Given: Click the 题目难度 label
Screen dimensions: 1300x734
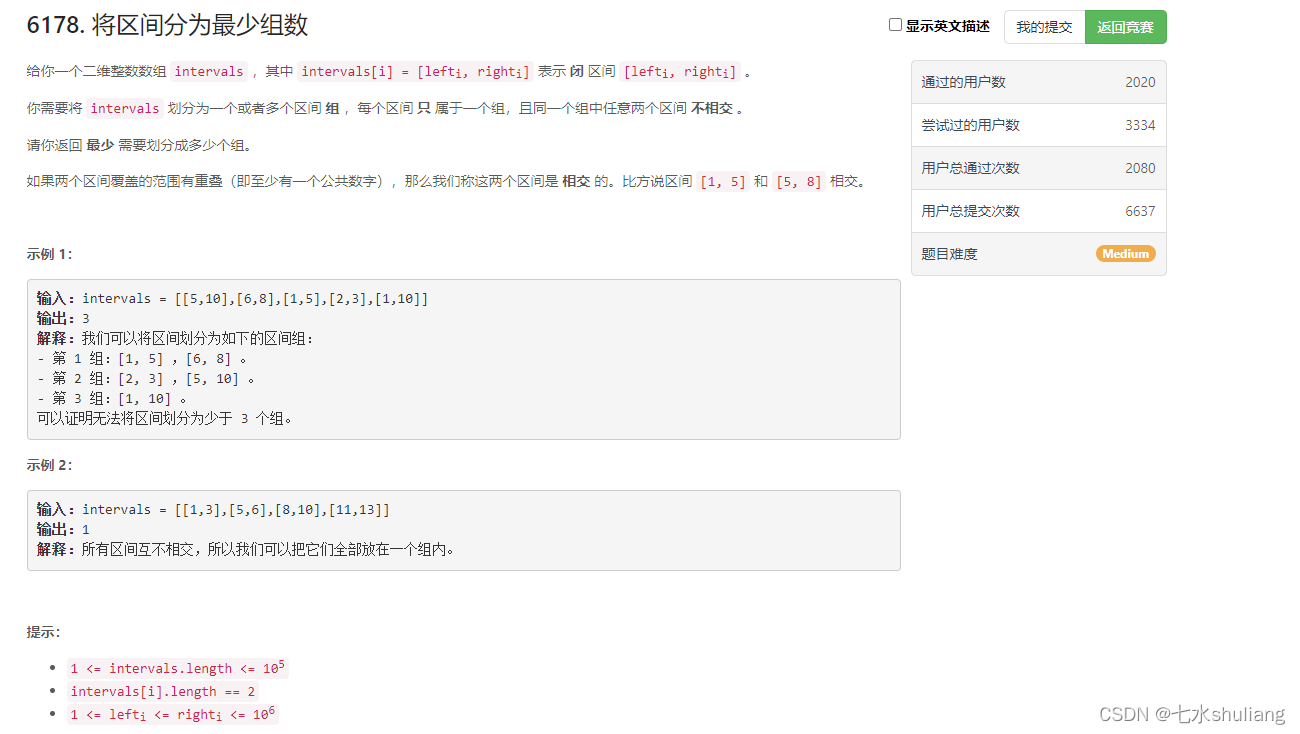Looking at the screenshot, I should tap(949, 254).
